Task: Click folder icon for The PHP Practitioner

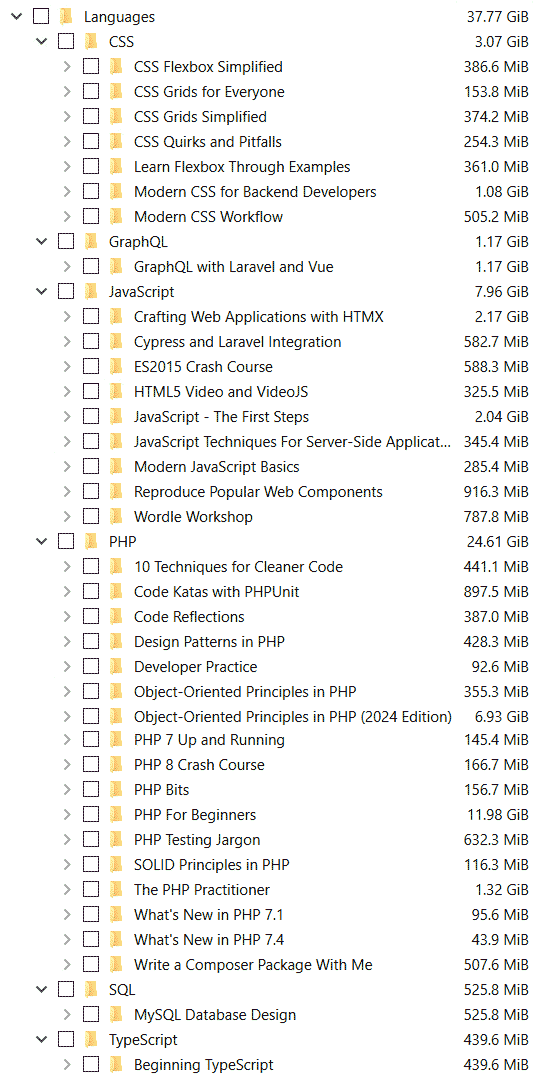Action: (x=116, y=890)
